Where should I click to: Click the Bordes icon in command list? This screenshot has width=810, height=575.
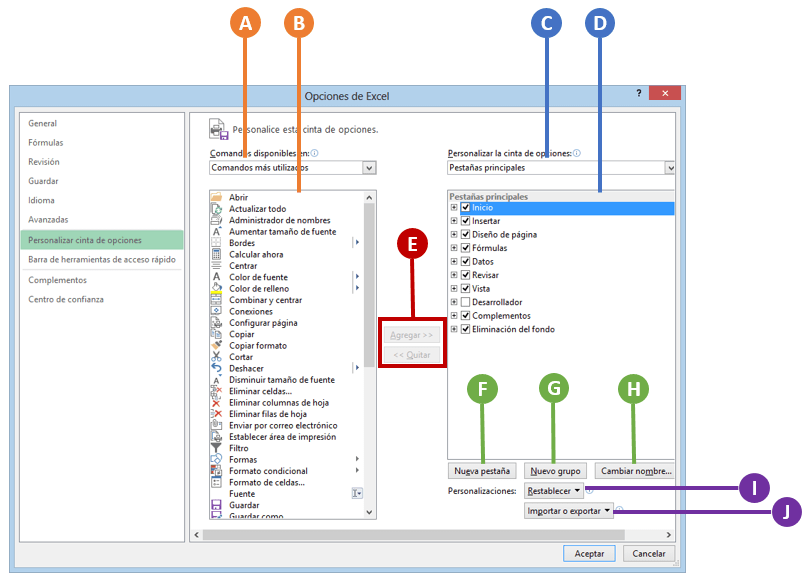click(x=216, y=243)
